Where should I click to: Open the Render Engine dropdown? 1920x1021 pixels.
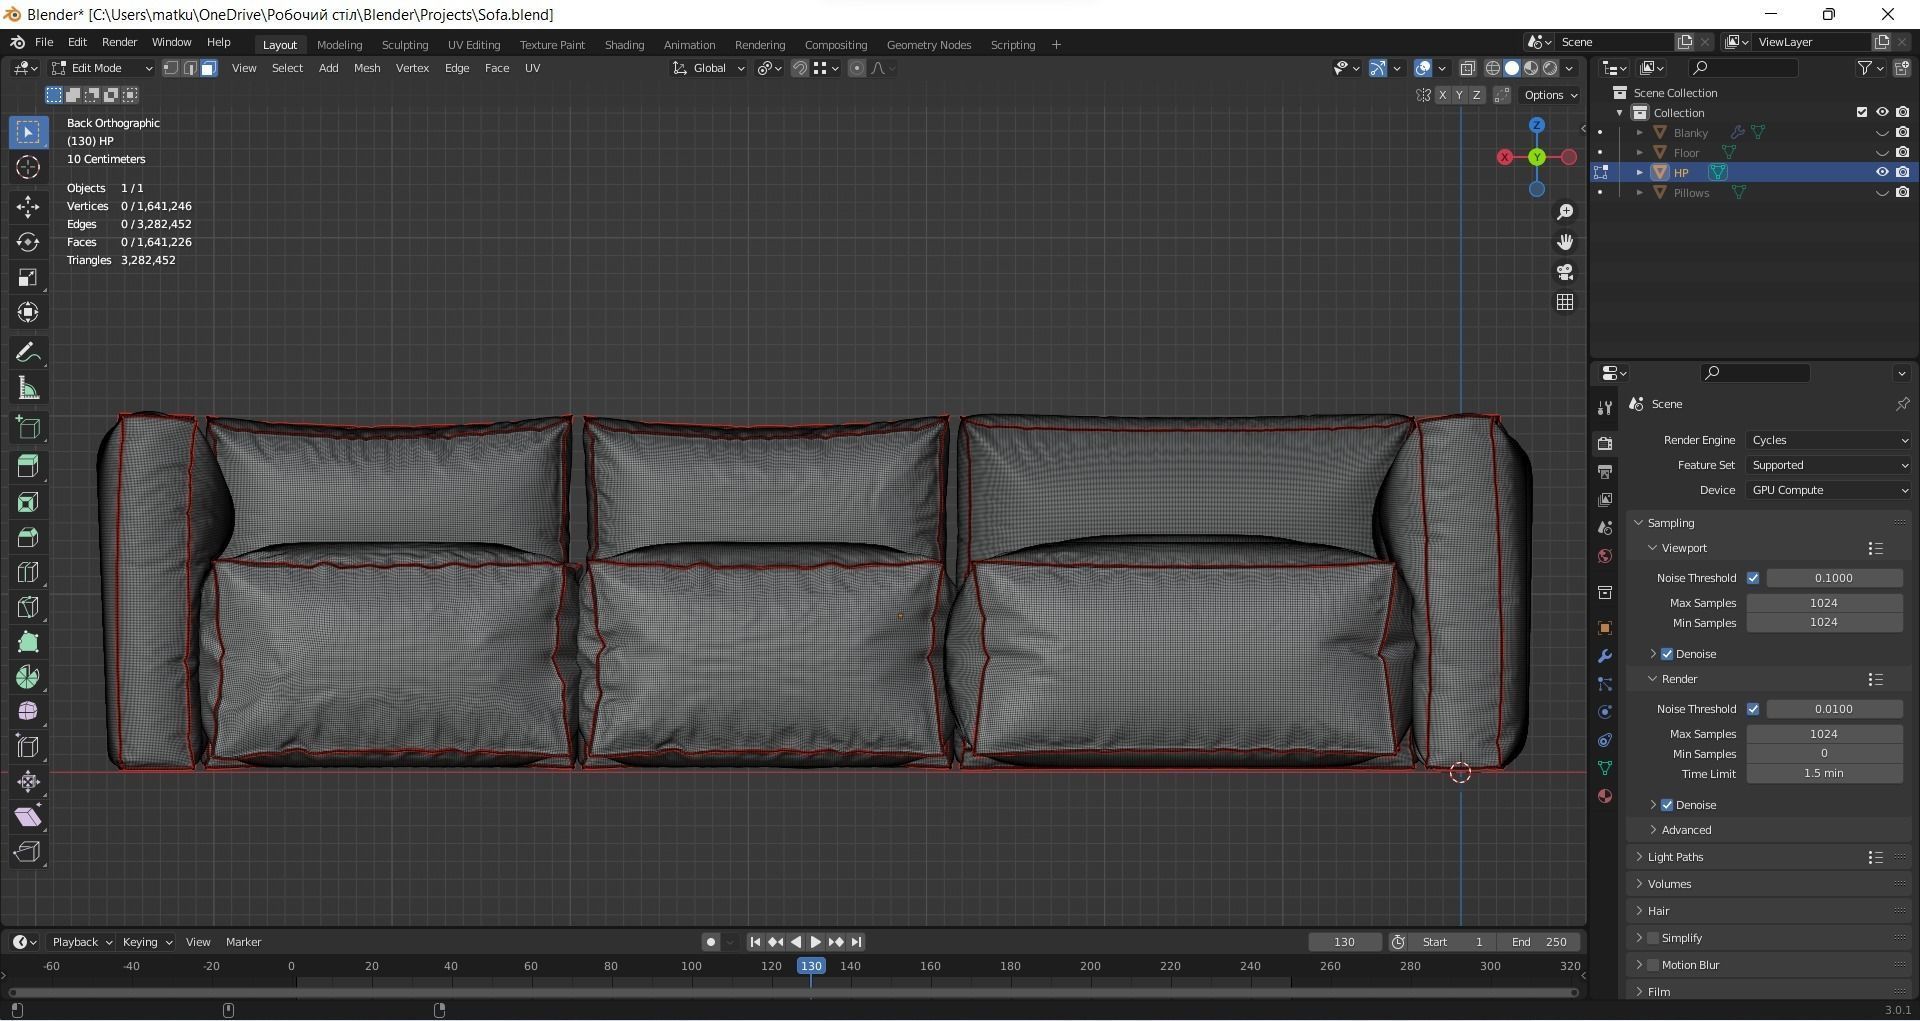1829,440
